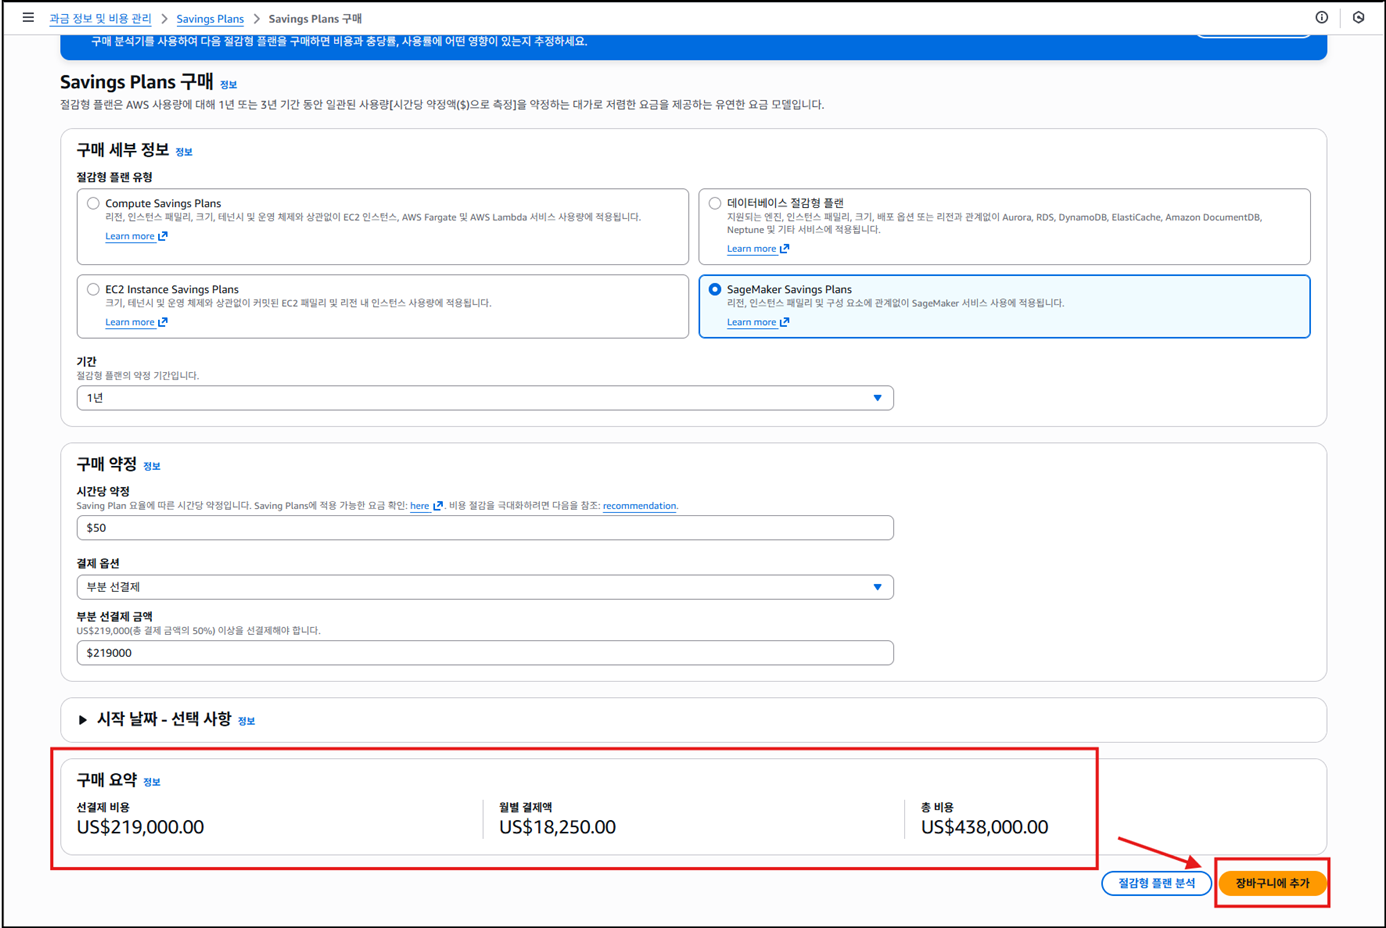The image size is (1386, 928).
Task: Open the recommendation link
Action: pyautogui.click(x=639, y=506)
